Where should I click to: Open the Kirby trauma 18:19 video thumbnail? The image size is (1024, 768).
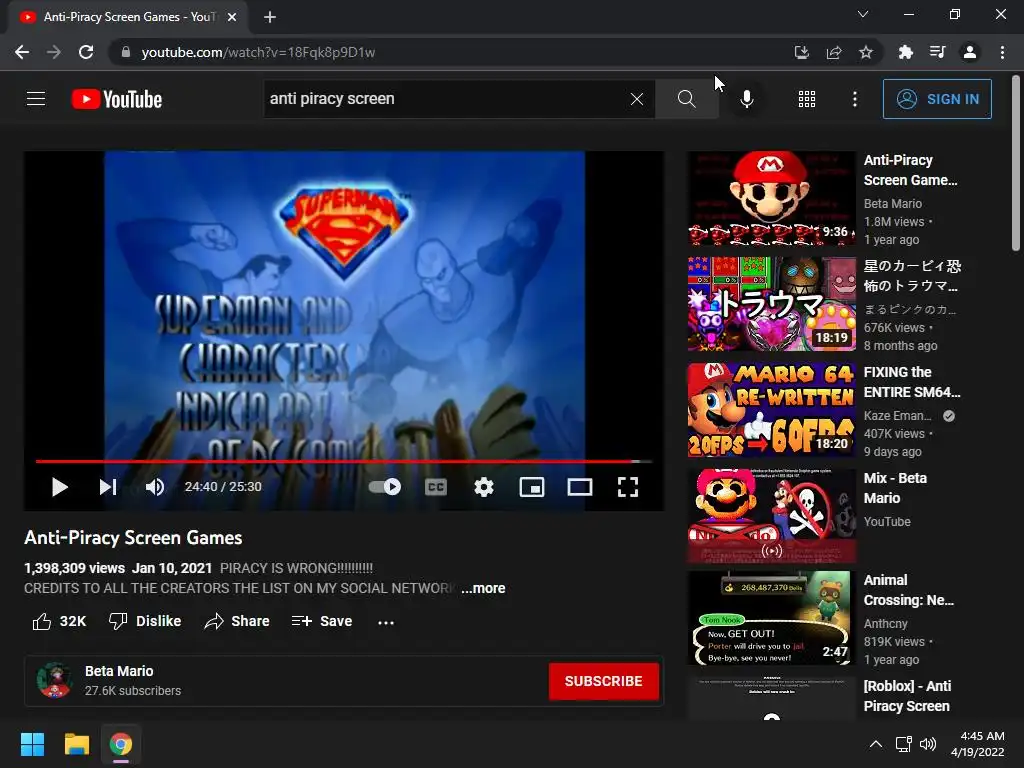(x=771, y=304)
